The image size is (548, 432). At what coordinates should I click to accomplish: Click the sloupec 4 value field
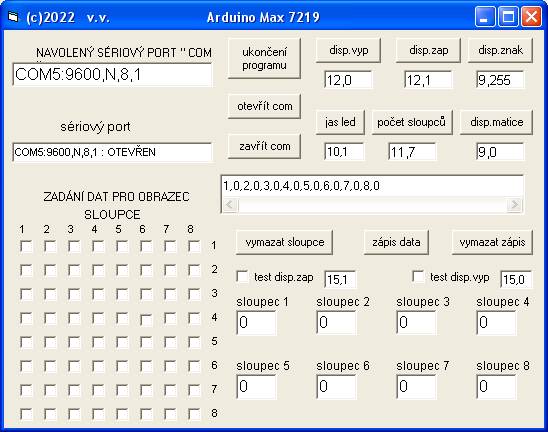point(496,323)
